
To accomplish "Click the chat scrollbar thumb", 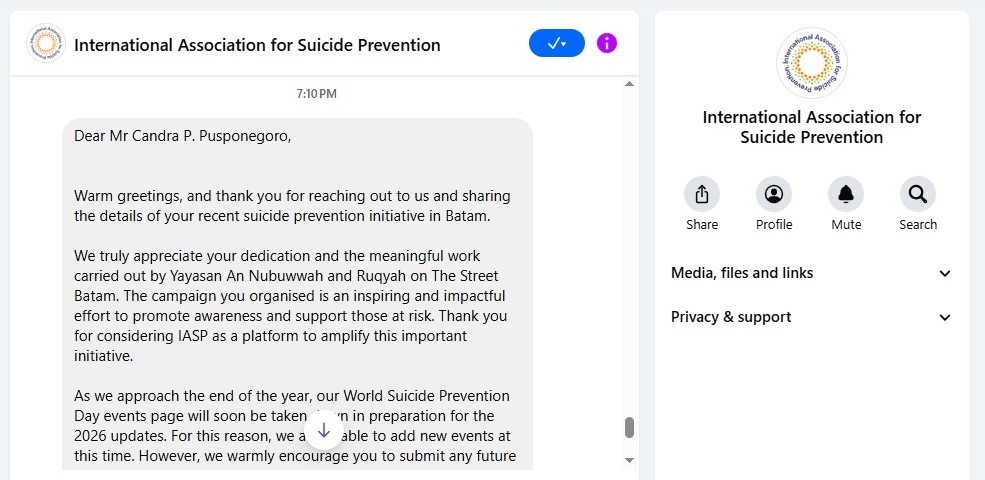I will [x=629, y=427].
